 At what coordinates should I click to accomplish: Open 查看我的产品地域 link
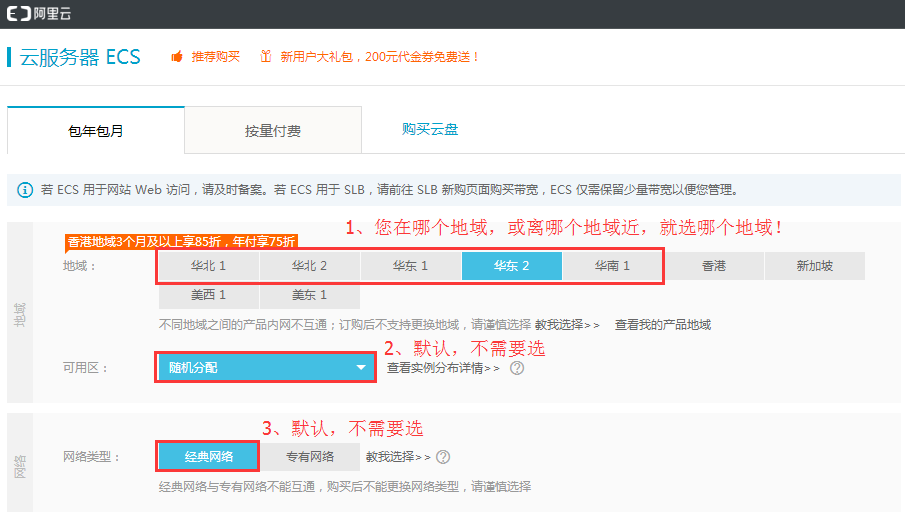pyautogui.click(x=663, y=325)
